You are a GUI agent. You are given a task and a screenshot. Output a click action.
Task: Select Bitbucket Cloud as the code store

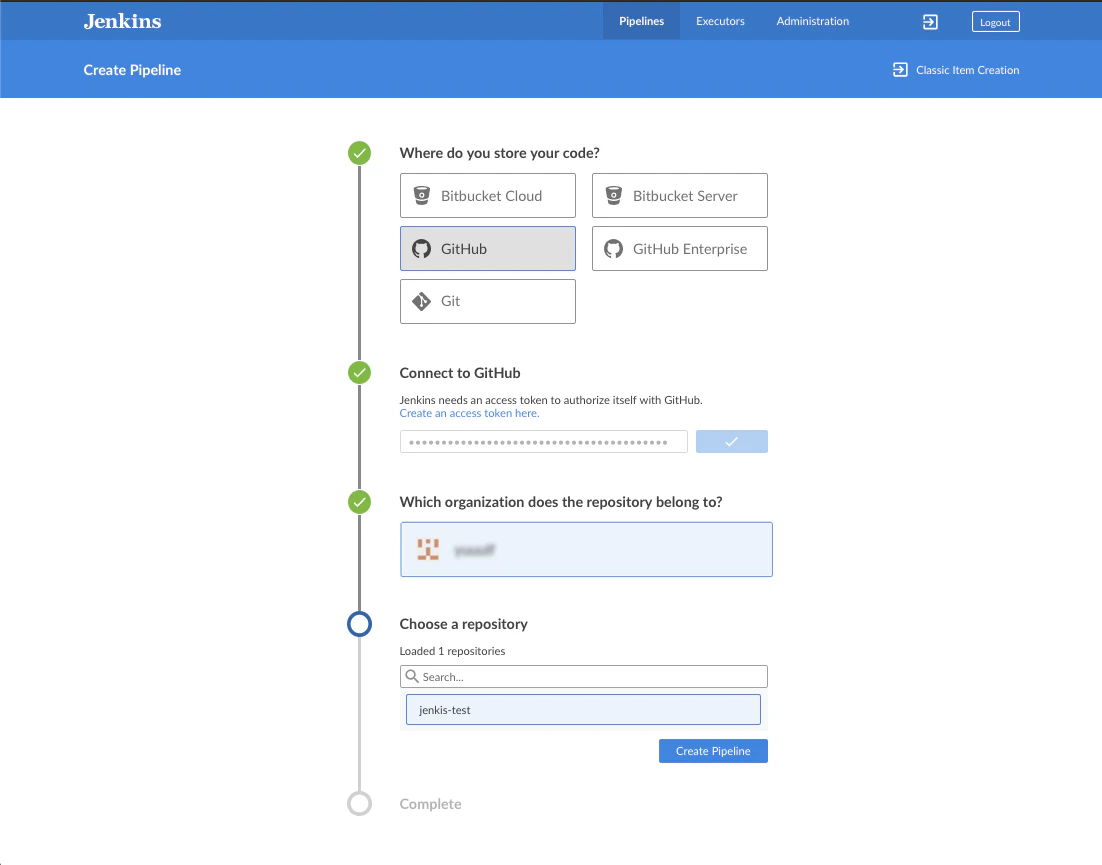pyautogui.click(x=488, y=195)
